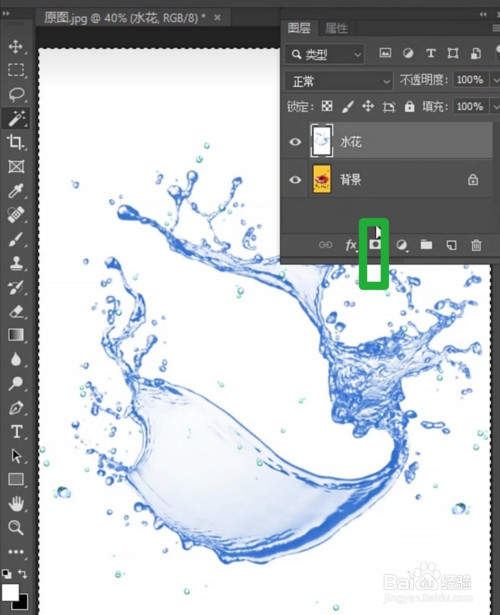The height and width of the screenshot is (615, 500).
Task: Hide the 水花 layer visibility
Action: tap(295, 142)
